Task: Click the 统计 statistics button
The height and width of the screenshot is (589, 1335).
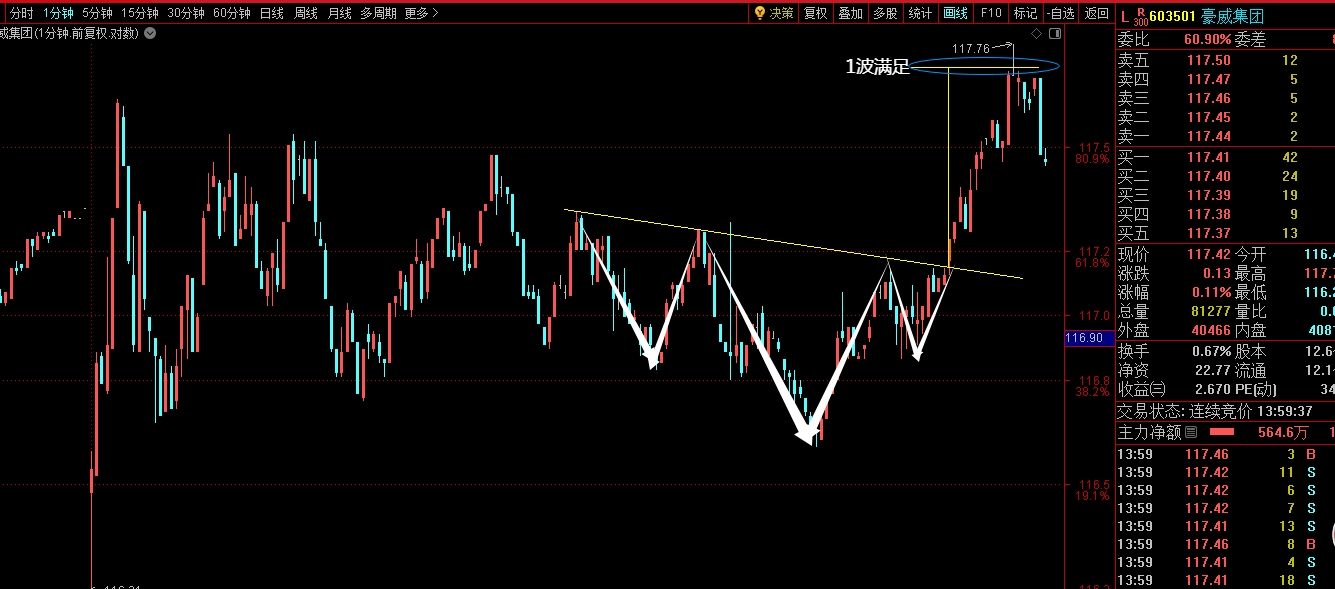Action: (x=920, y=13)
